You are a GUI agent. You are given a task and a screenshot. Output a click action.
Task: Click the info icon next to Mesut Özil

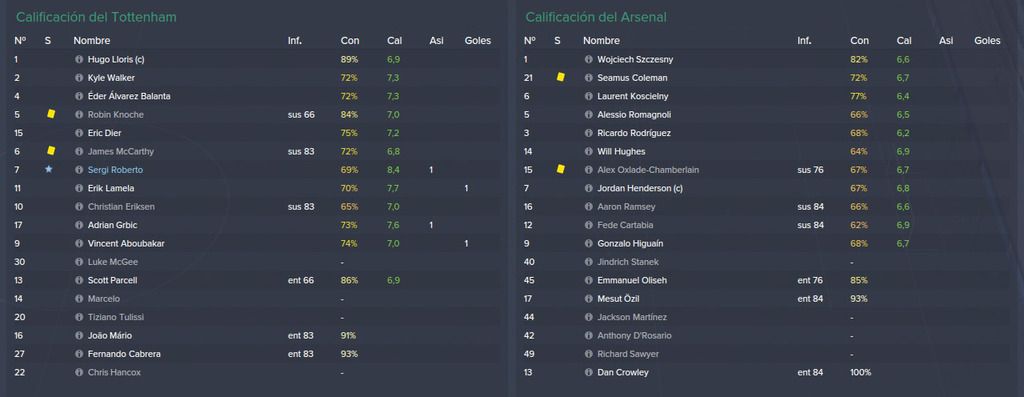(588, 298)
